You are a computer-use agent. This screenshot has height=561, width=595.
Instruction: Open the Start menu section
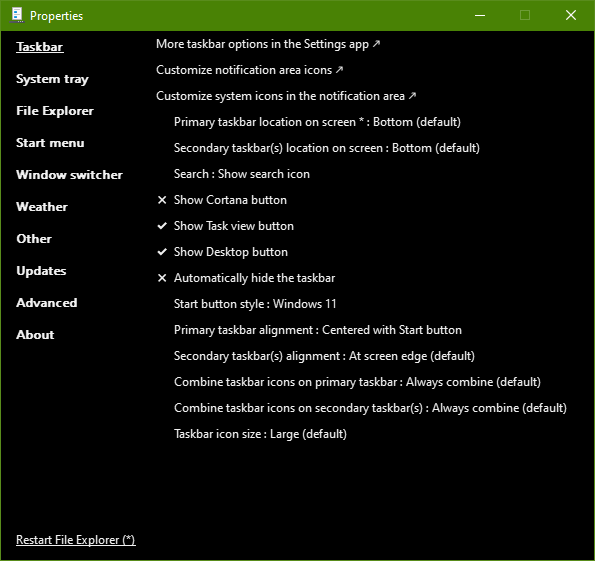[50, 143]
